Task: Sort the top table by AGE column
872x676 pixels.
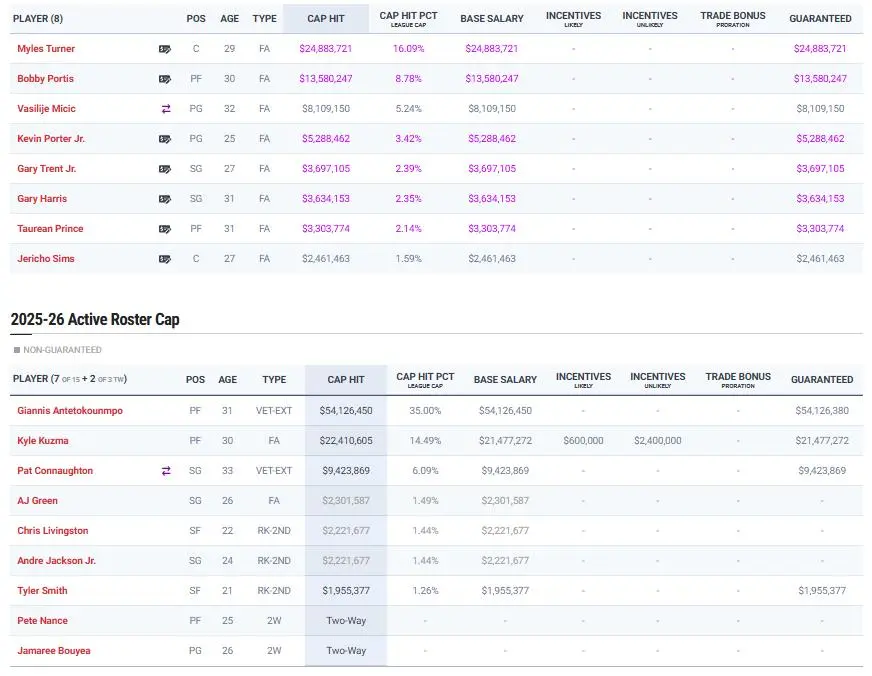Action: pyautogui.click(x=229, y=19)
